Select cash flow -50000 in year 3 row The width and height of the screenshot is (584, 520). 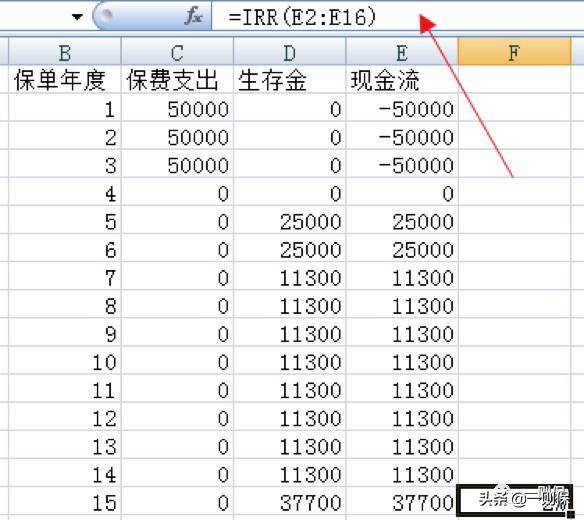click(x=402, y=164)
